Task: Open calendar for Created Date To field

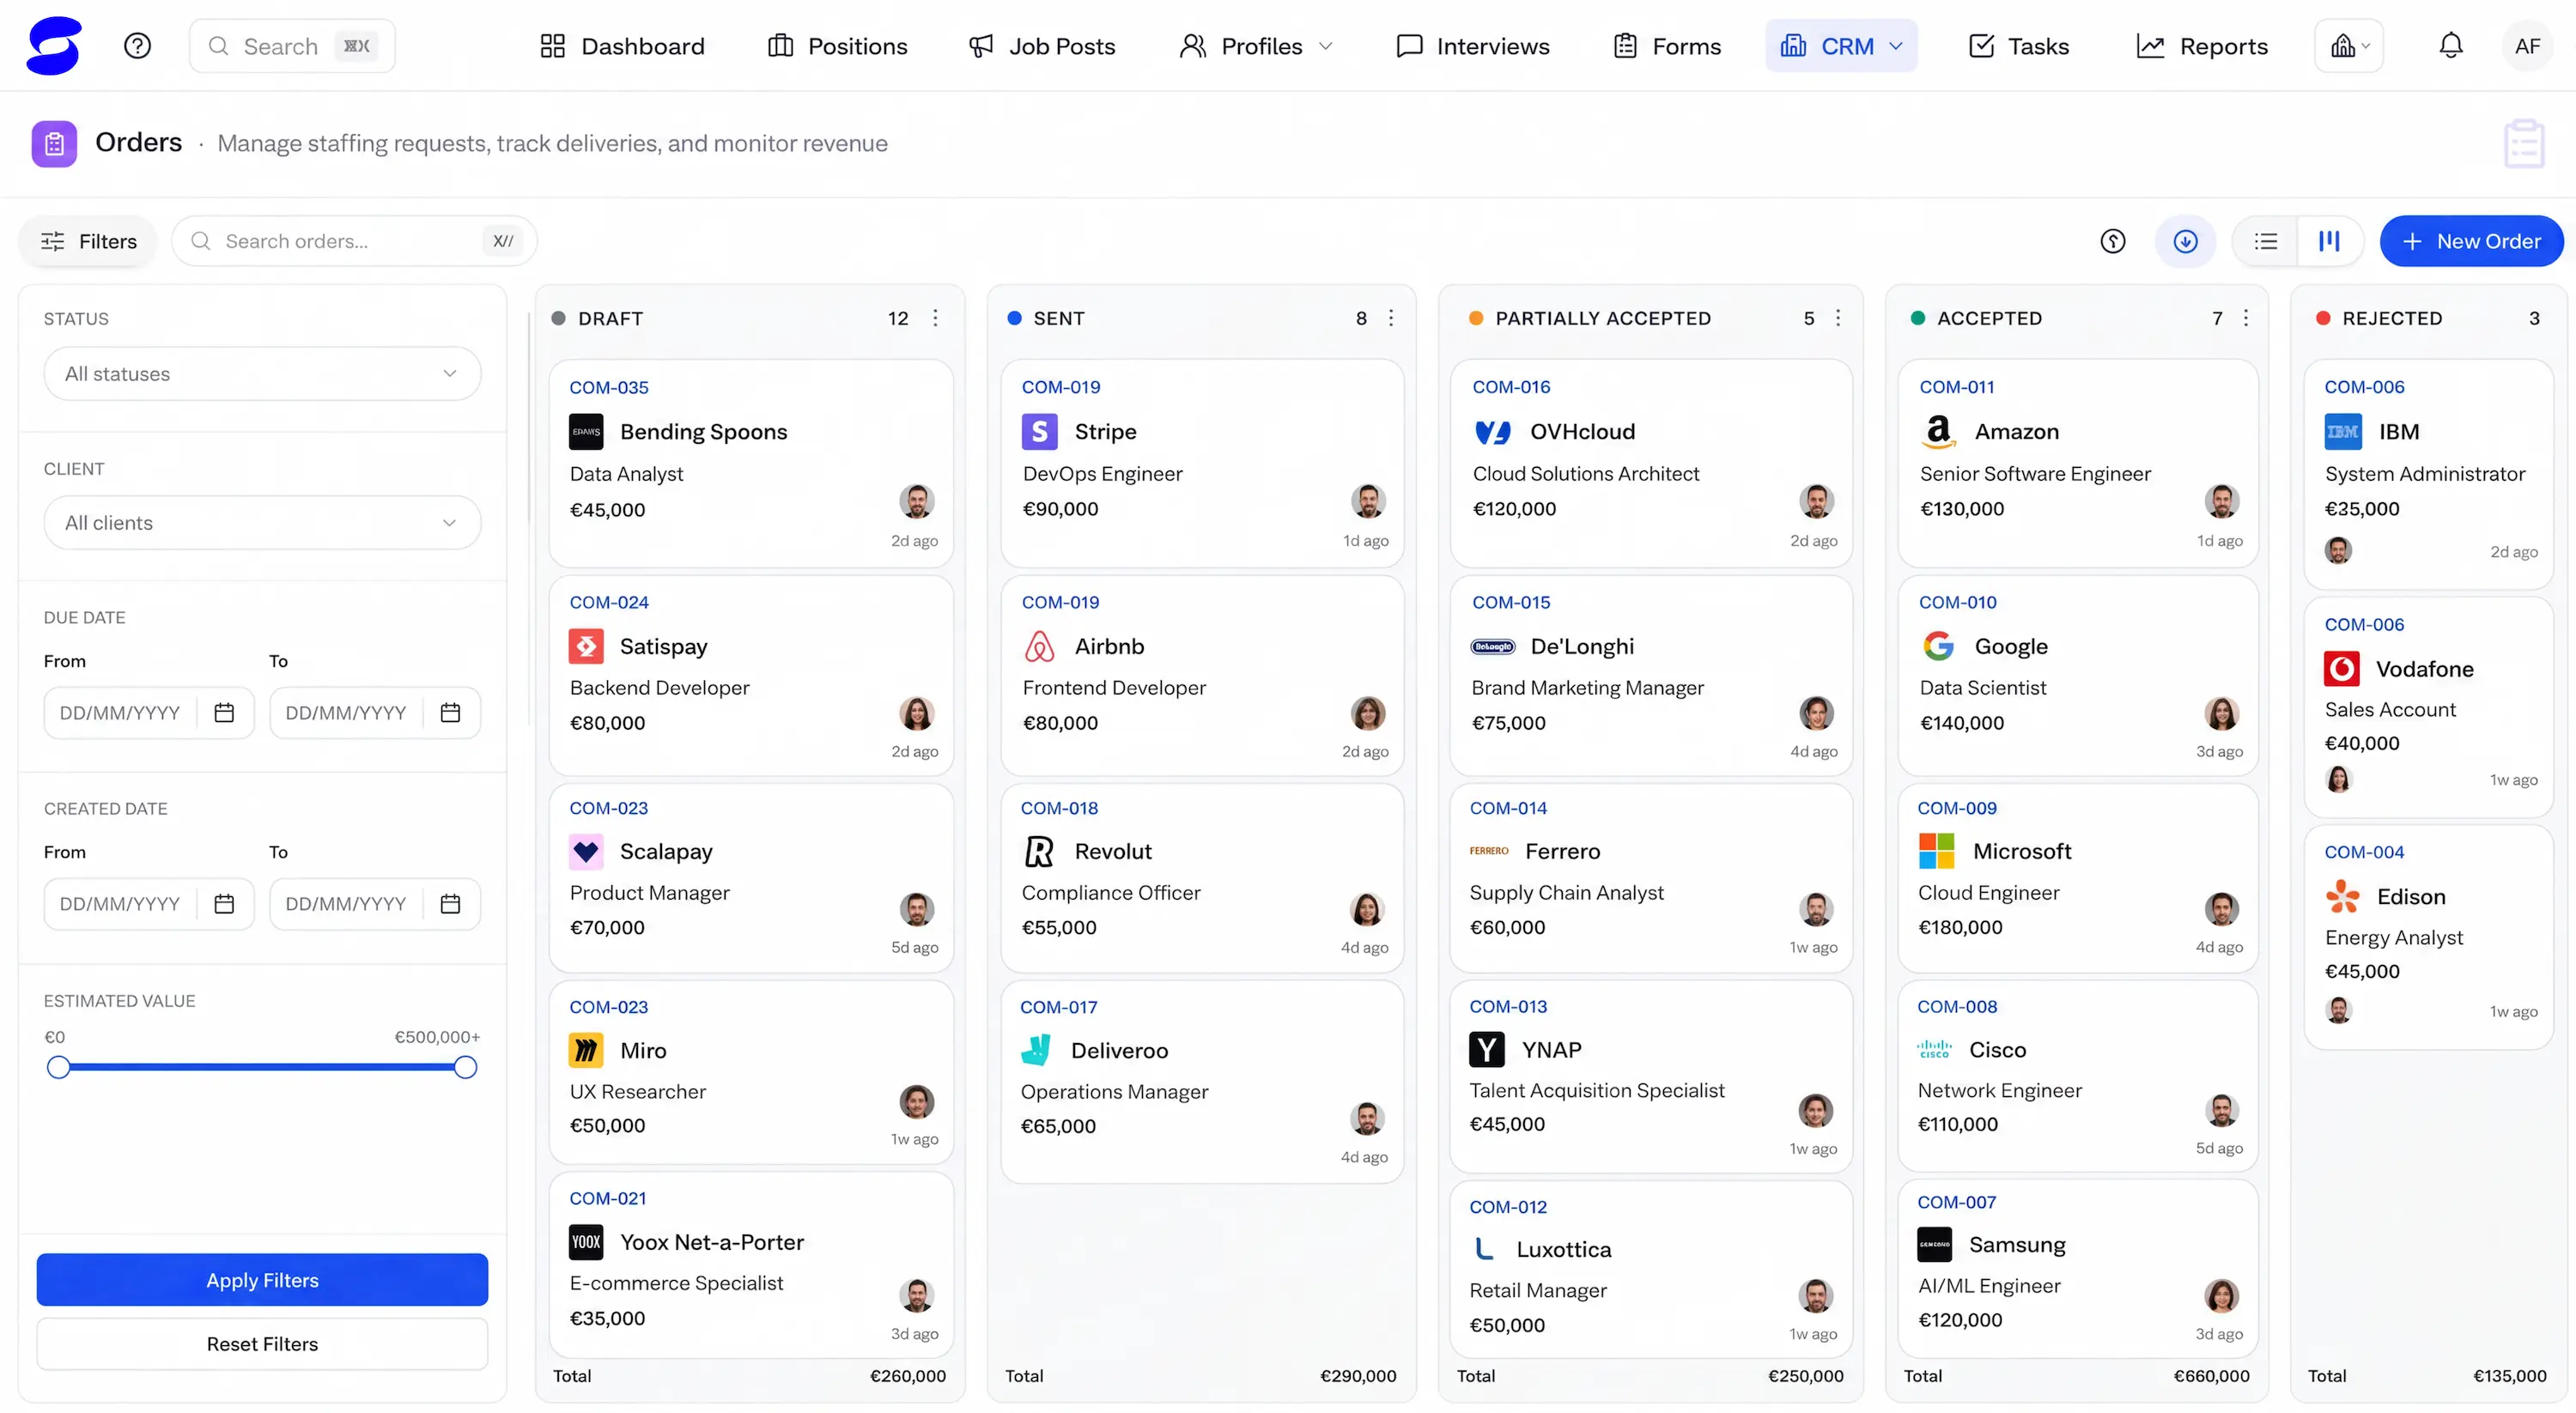Action: click(450, 904)
